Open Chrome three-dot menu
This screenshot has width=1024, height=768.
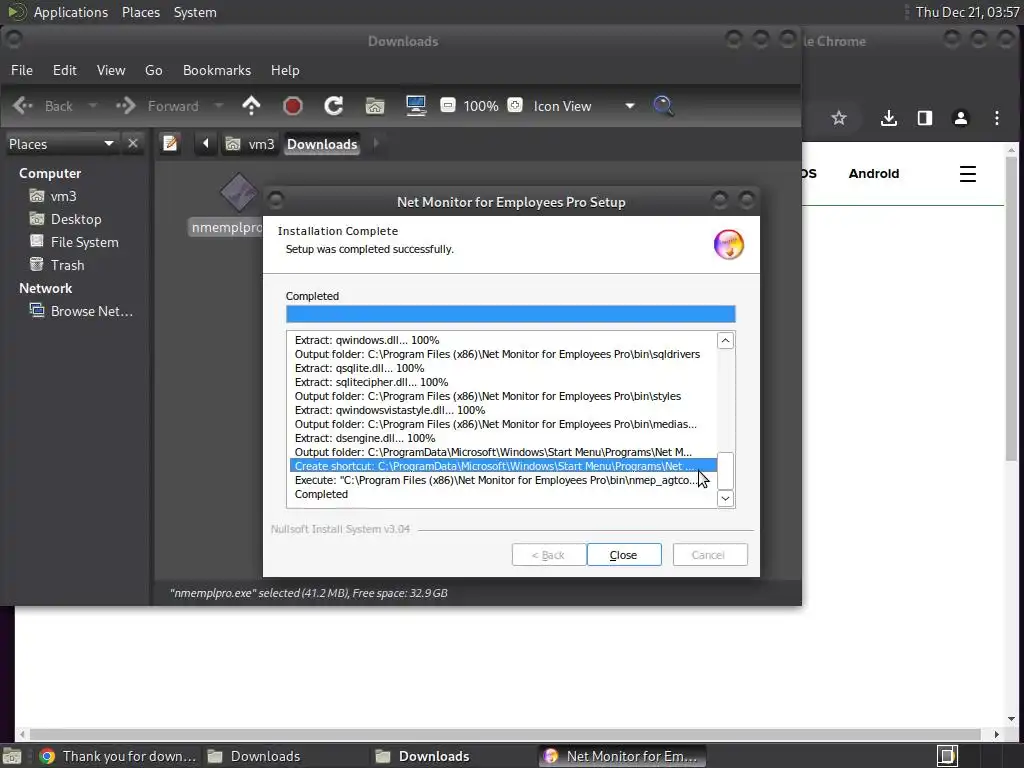click(x=997, y=118)
